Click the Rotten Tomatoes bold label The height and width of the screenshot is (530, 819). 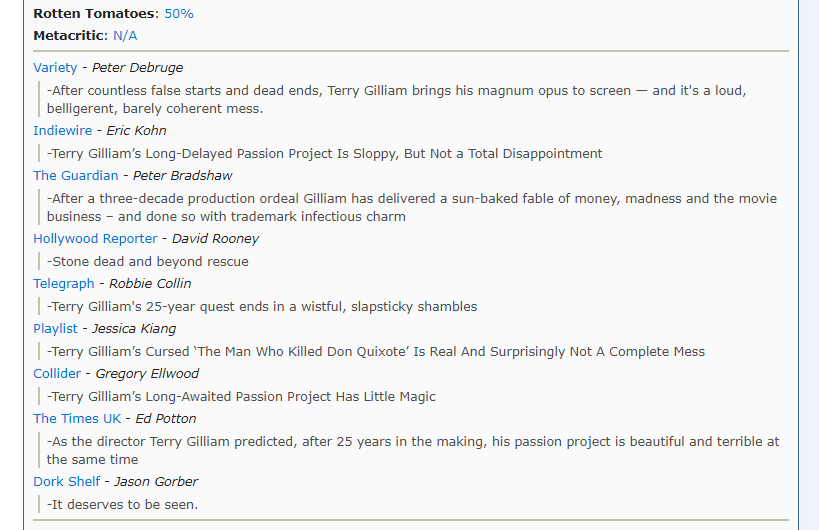96,14
